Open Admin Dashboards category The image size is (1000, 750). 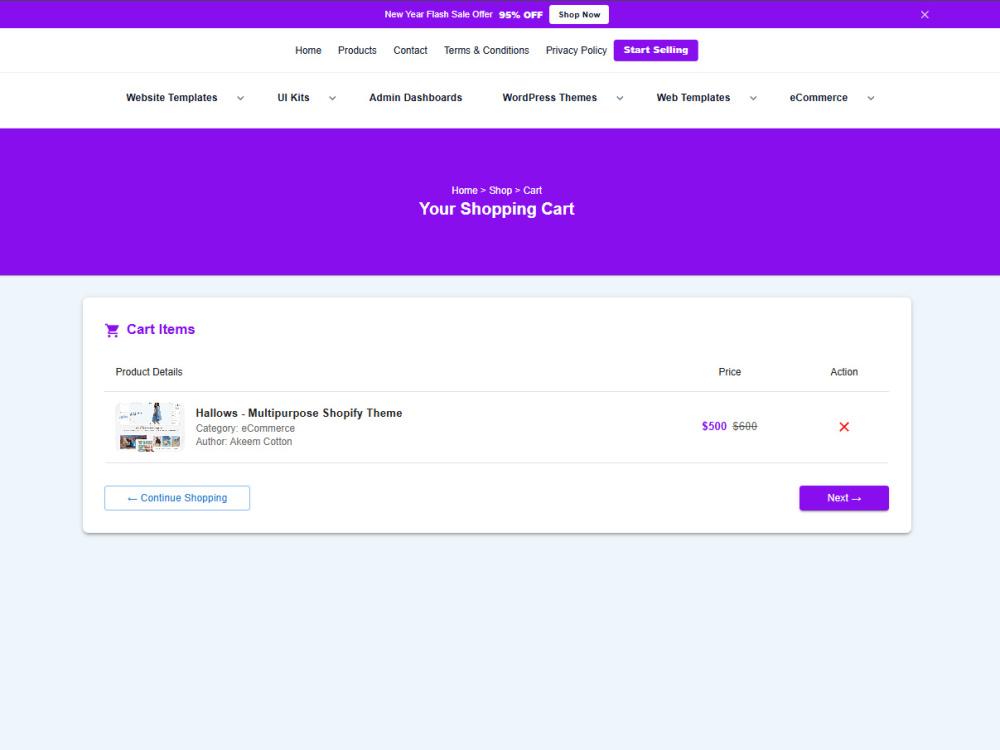pos(416,98)
